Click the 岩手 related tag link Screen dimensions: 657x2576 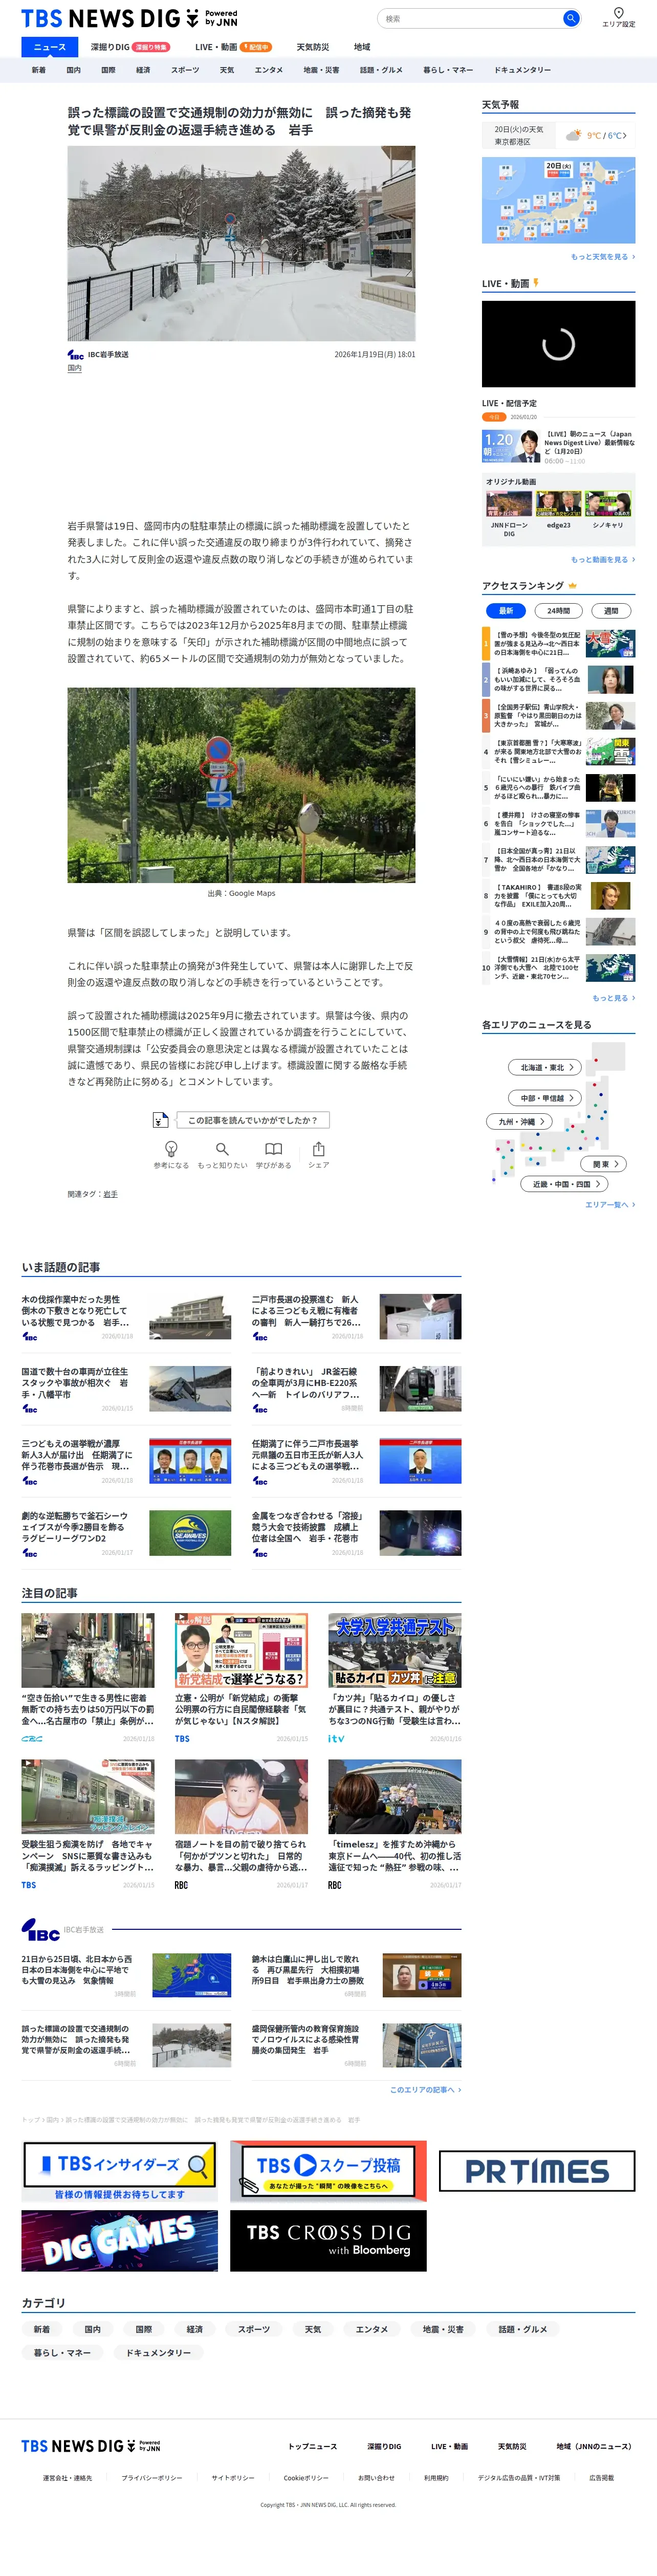coord(110,1194)
